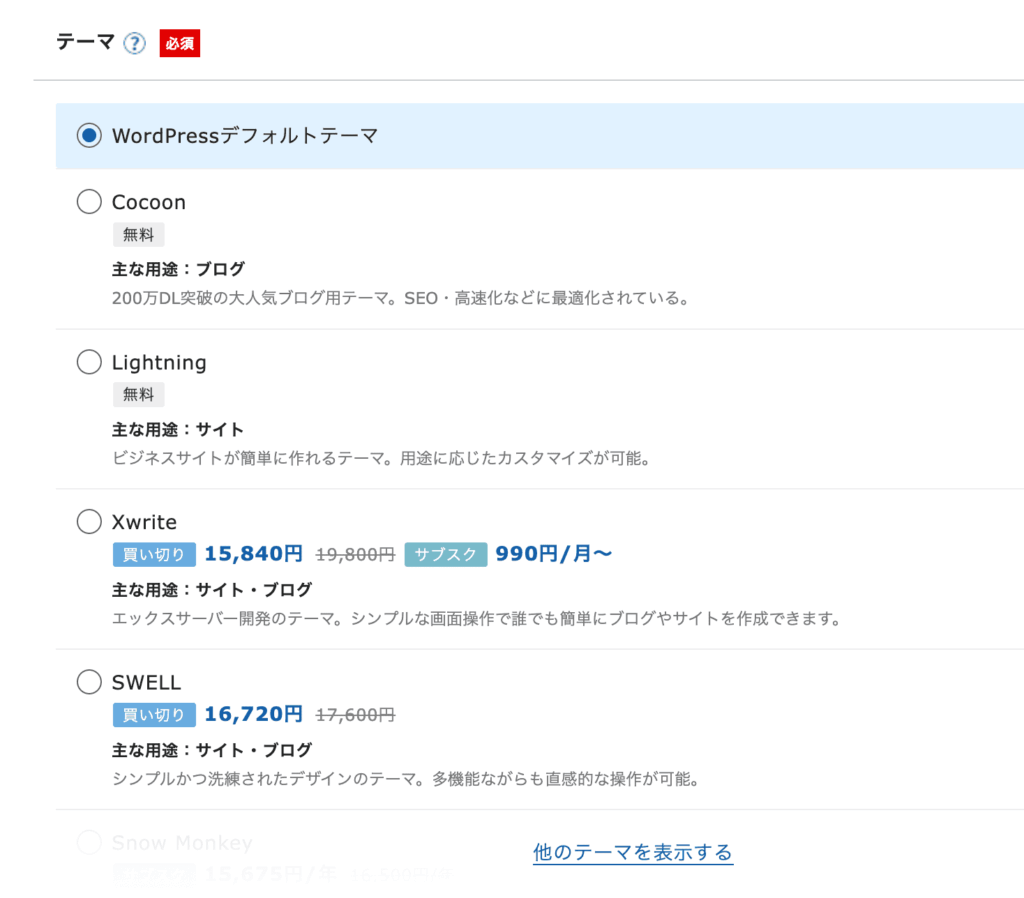Screen dimensions: 1024x898
Task: Click the 買い切り badge under Xwrite
Action: [x=154, y=554]
